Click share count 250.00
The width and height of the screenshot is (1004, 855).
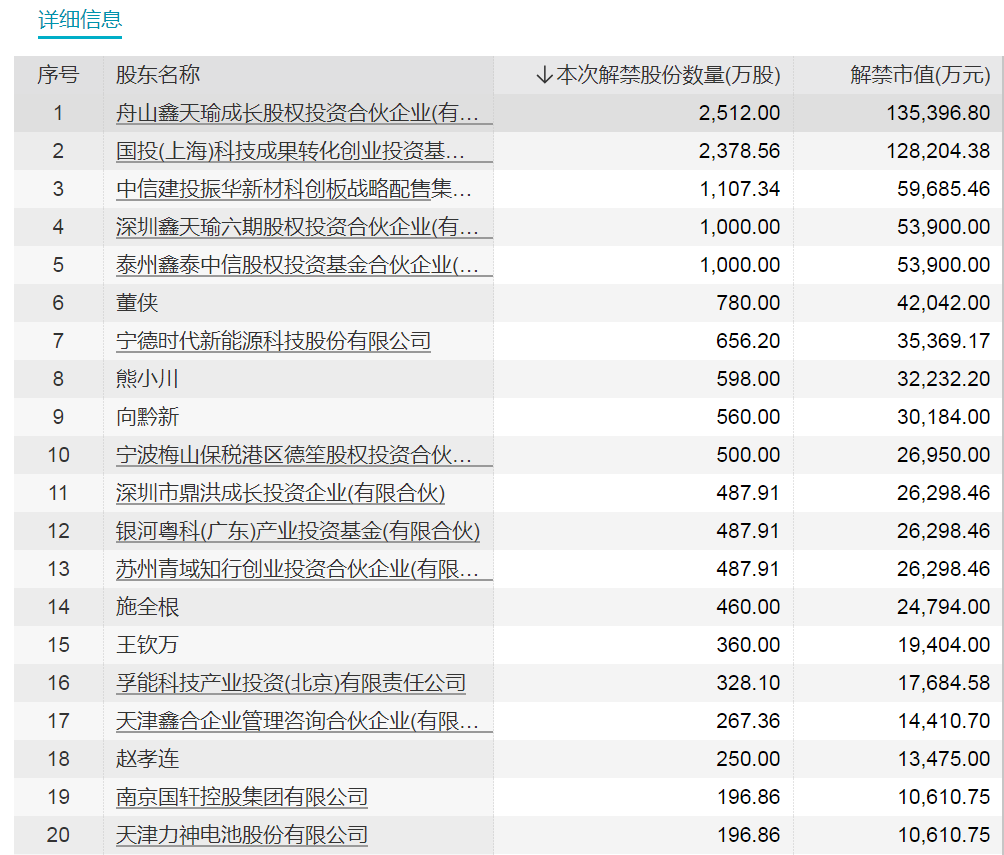[x=749, y=759]
